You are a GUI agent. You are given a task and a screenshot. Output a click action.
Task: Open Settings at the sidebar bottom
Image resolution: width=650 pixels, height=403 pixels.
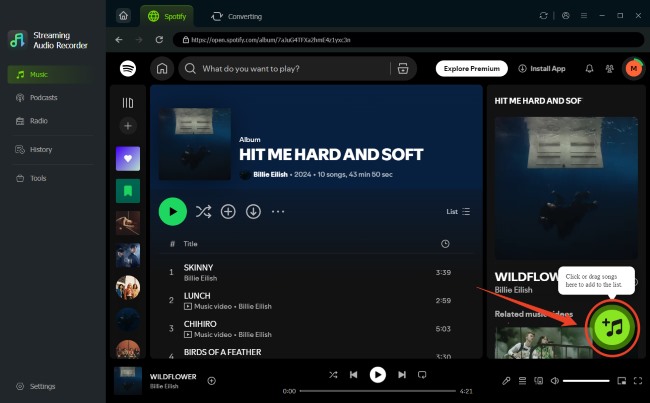click(x=36, y=386)
